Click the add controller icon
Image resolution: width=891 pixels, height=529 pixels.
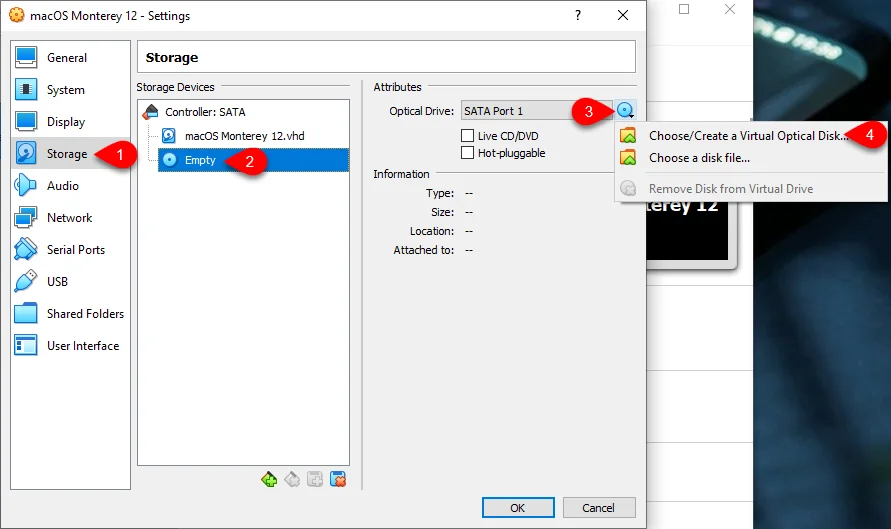[269, 480]
